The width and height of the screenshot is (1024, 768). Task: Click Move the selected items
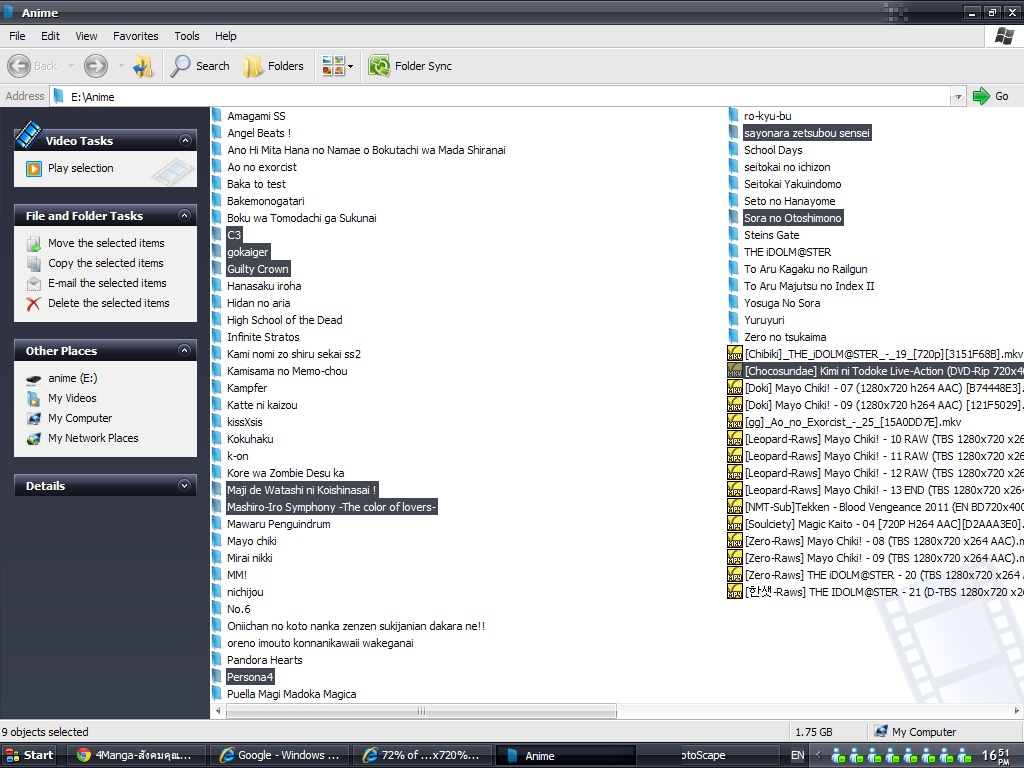click(x=106, y=243)
